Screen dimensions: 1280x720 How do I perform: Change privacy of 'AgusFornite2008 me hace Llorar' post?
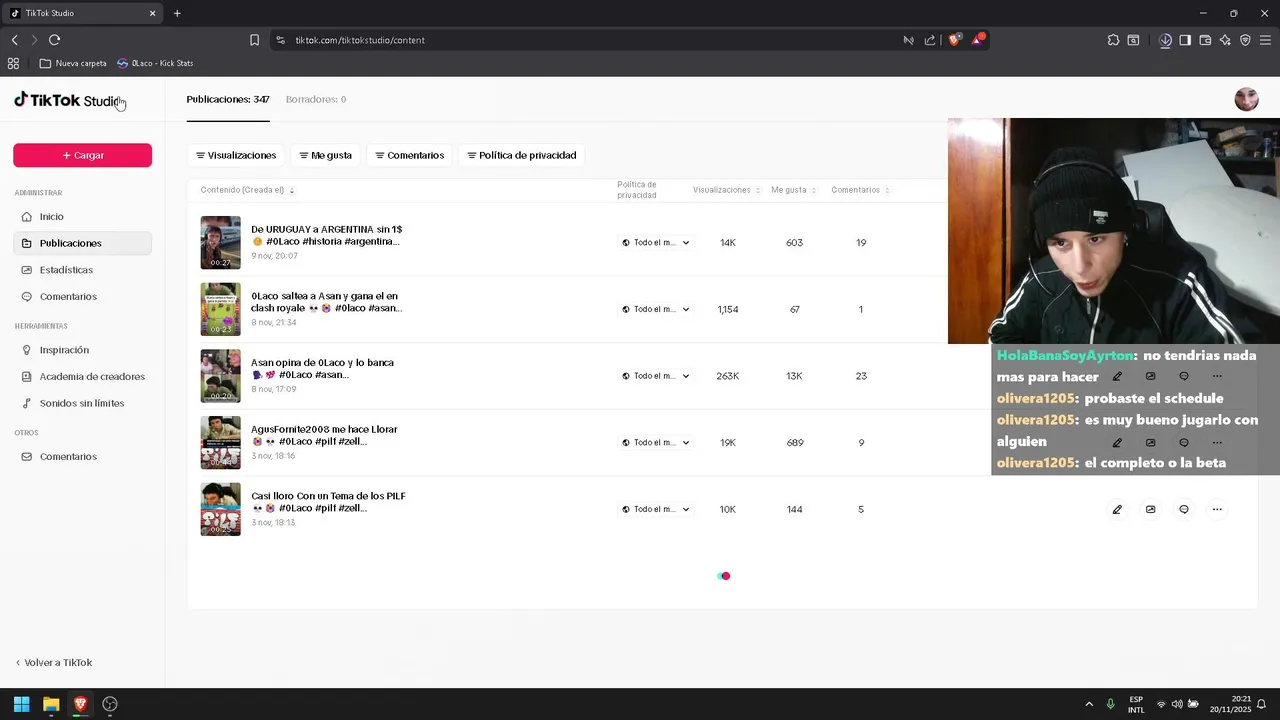click(655, 442)
